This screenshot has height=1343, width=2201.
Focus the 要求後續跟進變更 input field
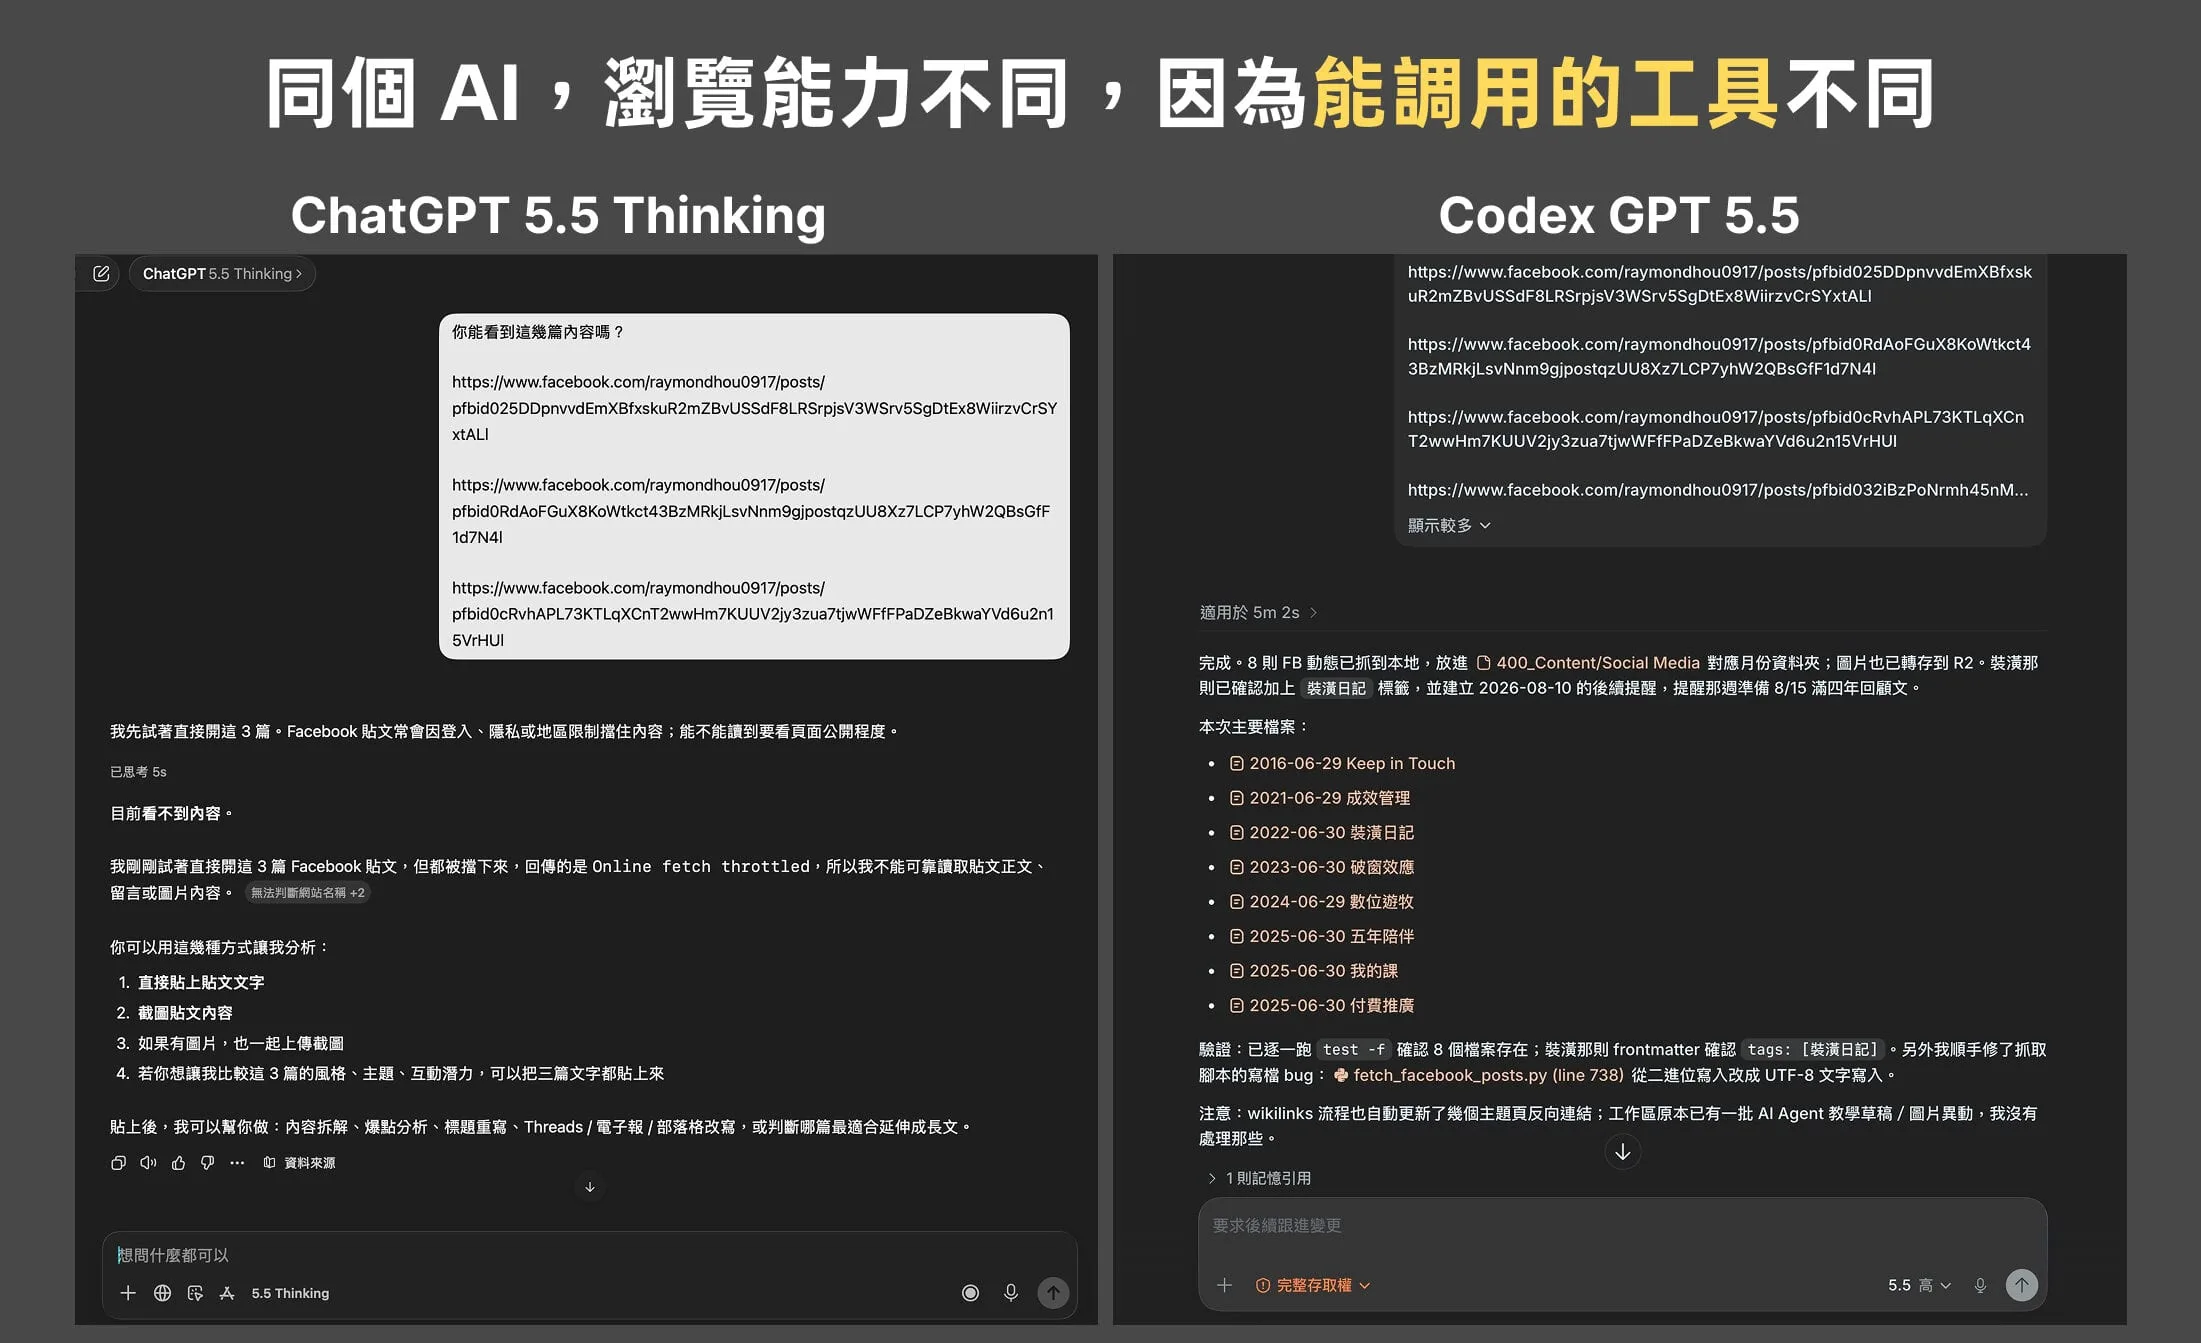click(x=1622, y=1226)
